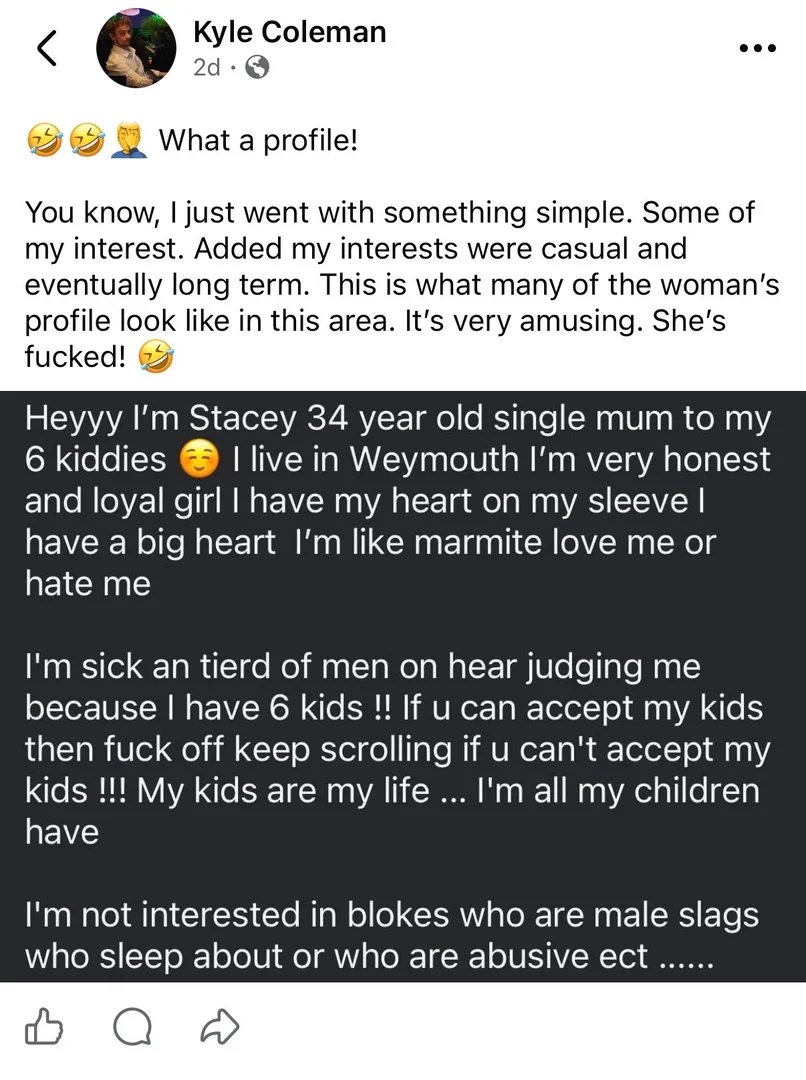Tap the second laughing emoji in caption
The image size is (806, 1080).
(87, 141)
